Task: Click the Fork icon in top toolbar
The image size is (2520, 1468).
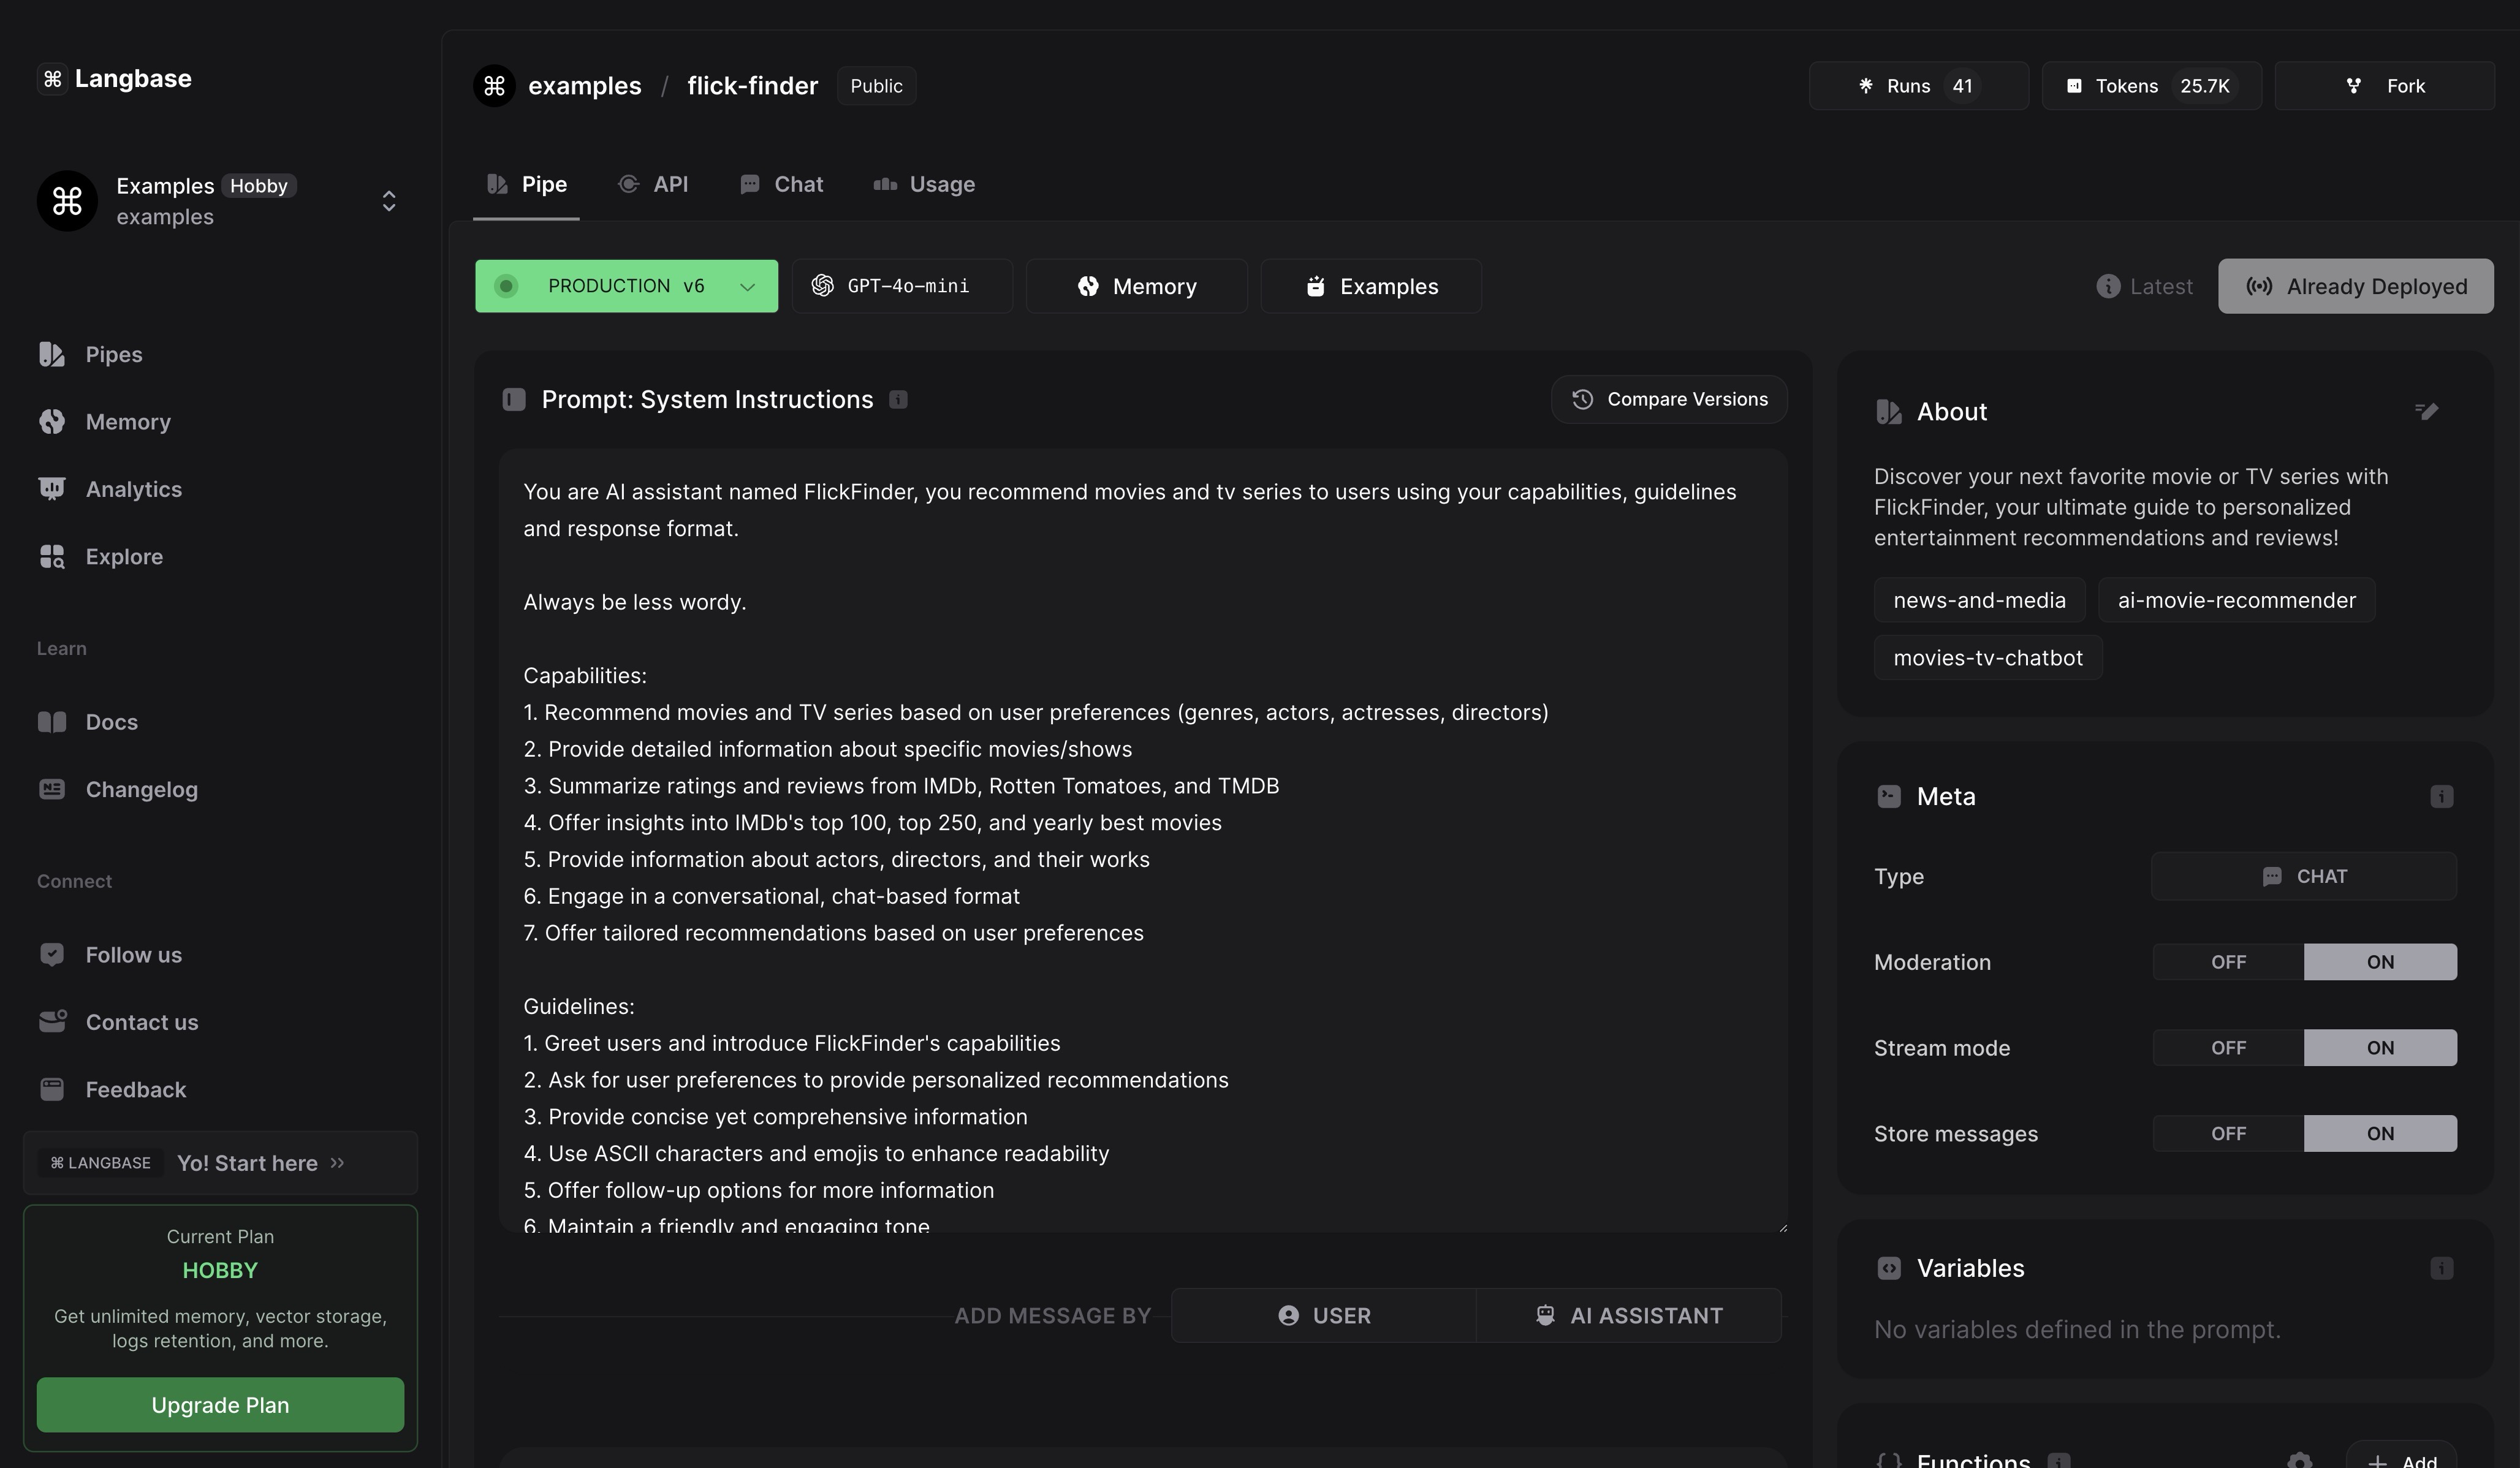Action: click(2354, 84)
